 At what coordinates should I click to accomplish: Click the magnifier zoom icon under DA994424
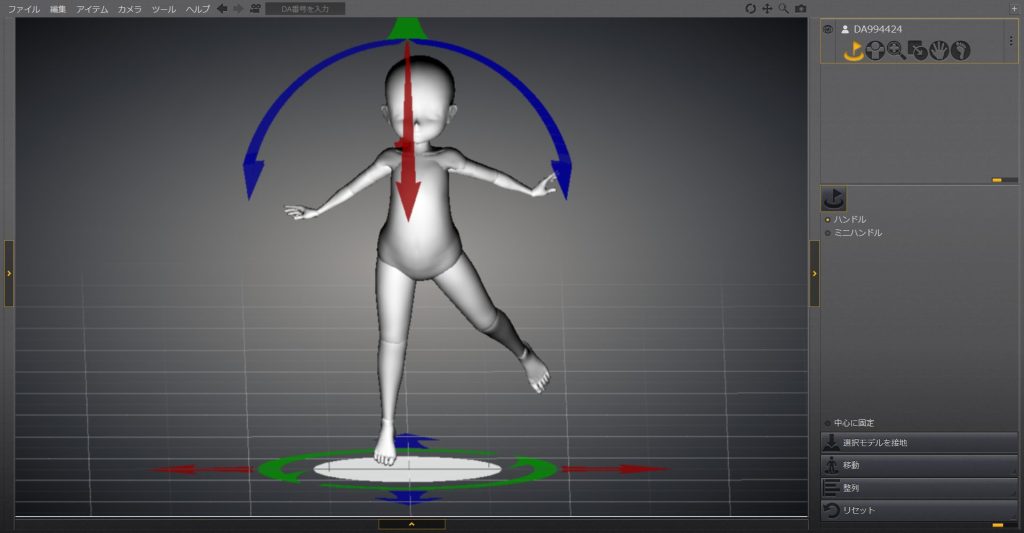(x=896, y=50)
